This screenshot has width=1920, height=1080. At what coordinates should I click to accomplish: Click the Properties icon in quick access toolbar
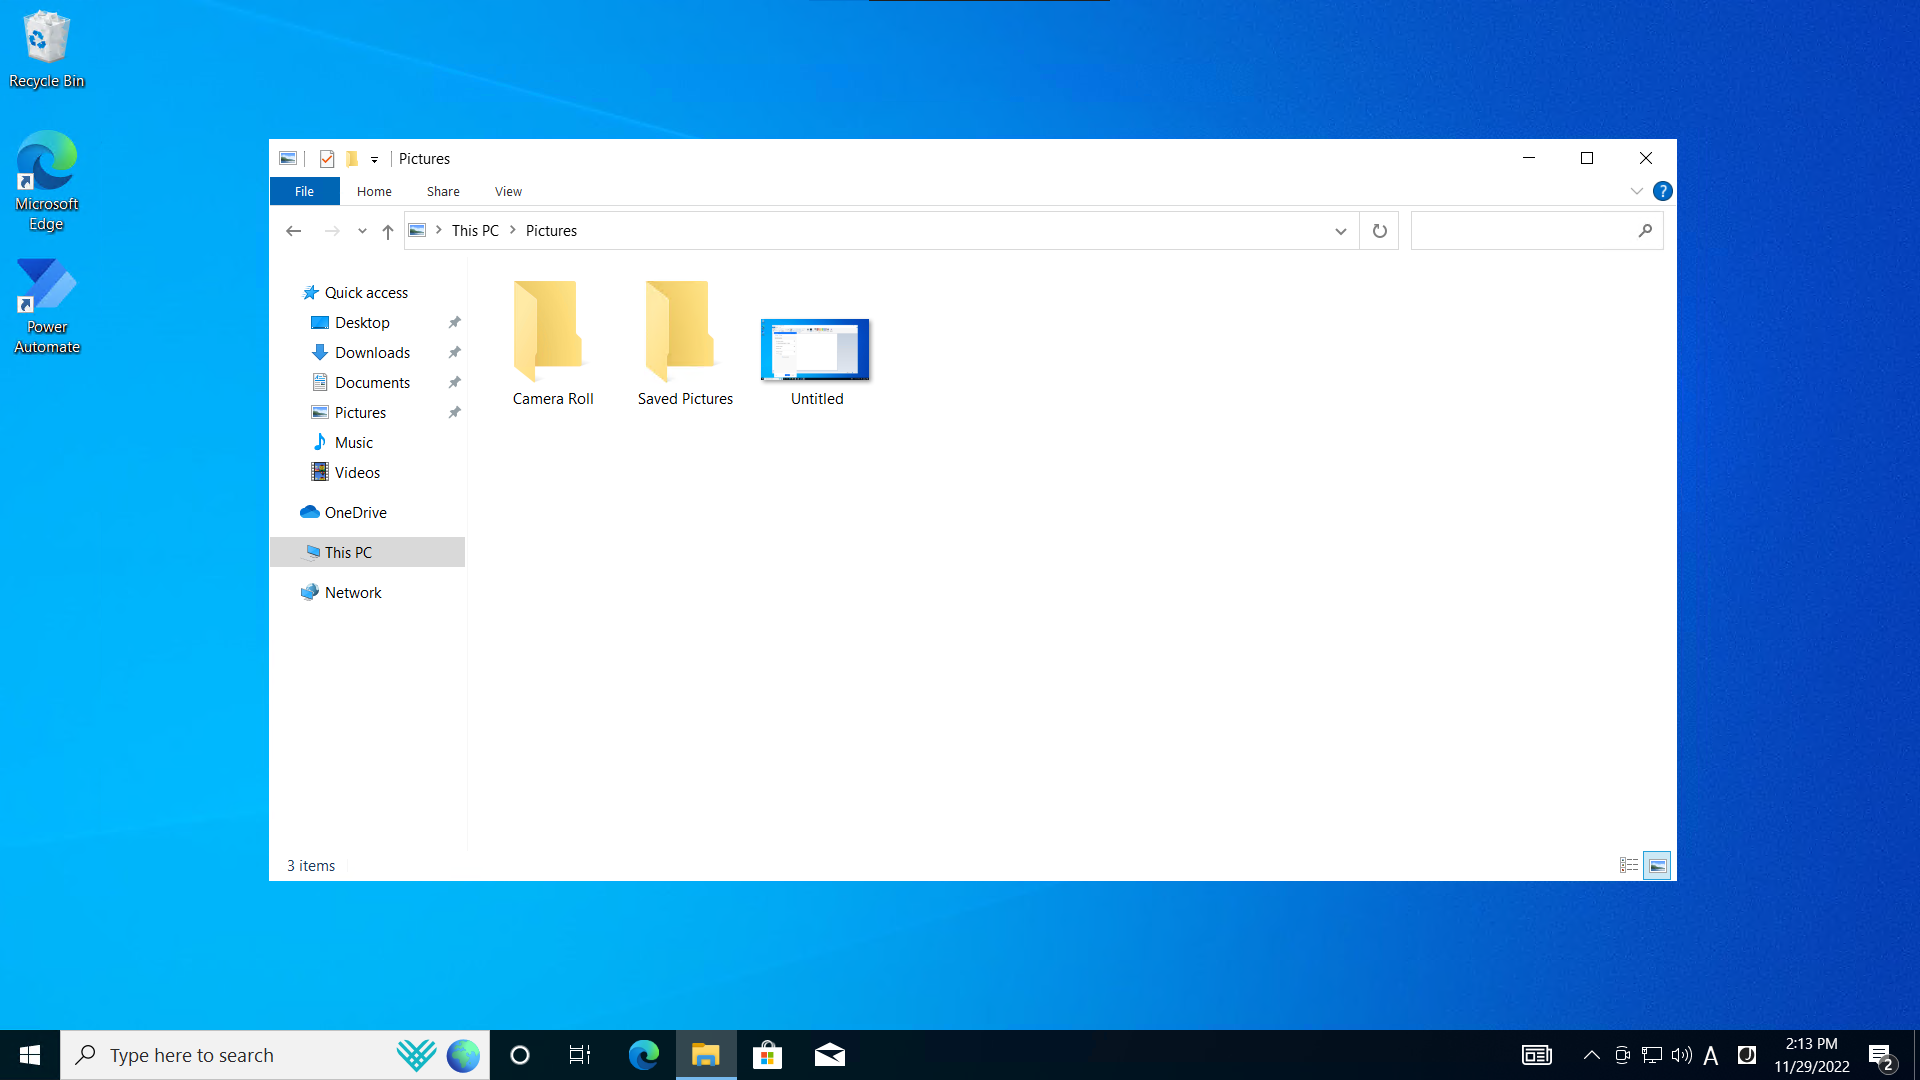click(327, 158)
